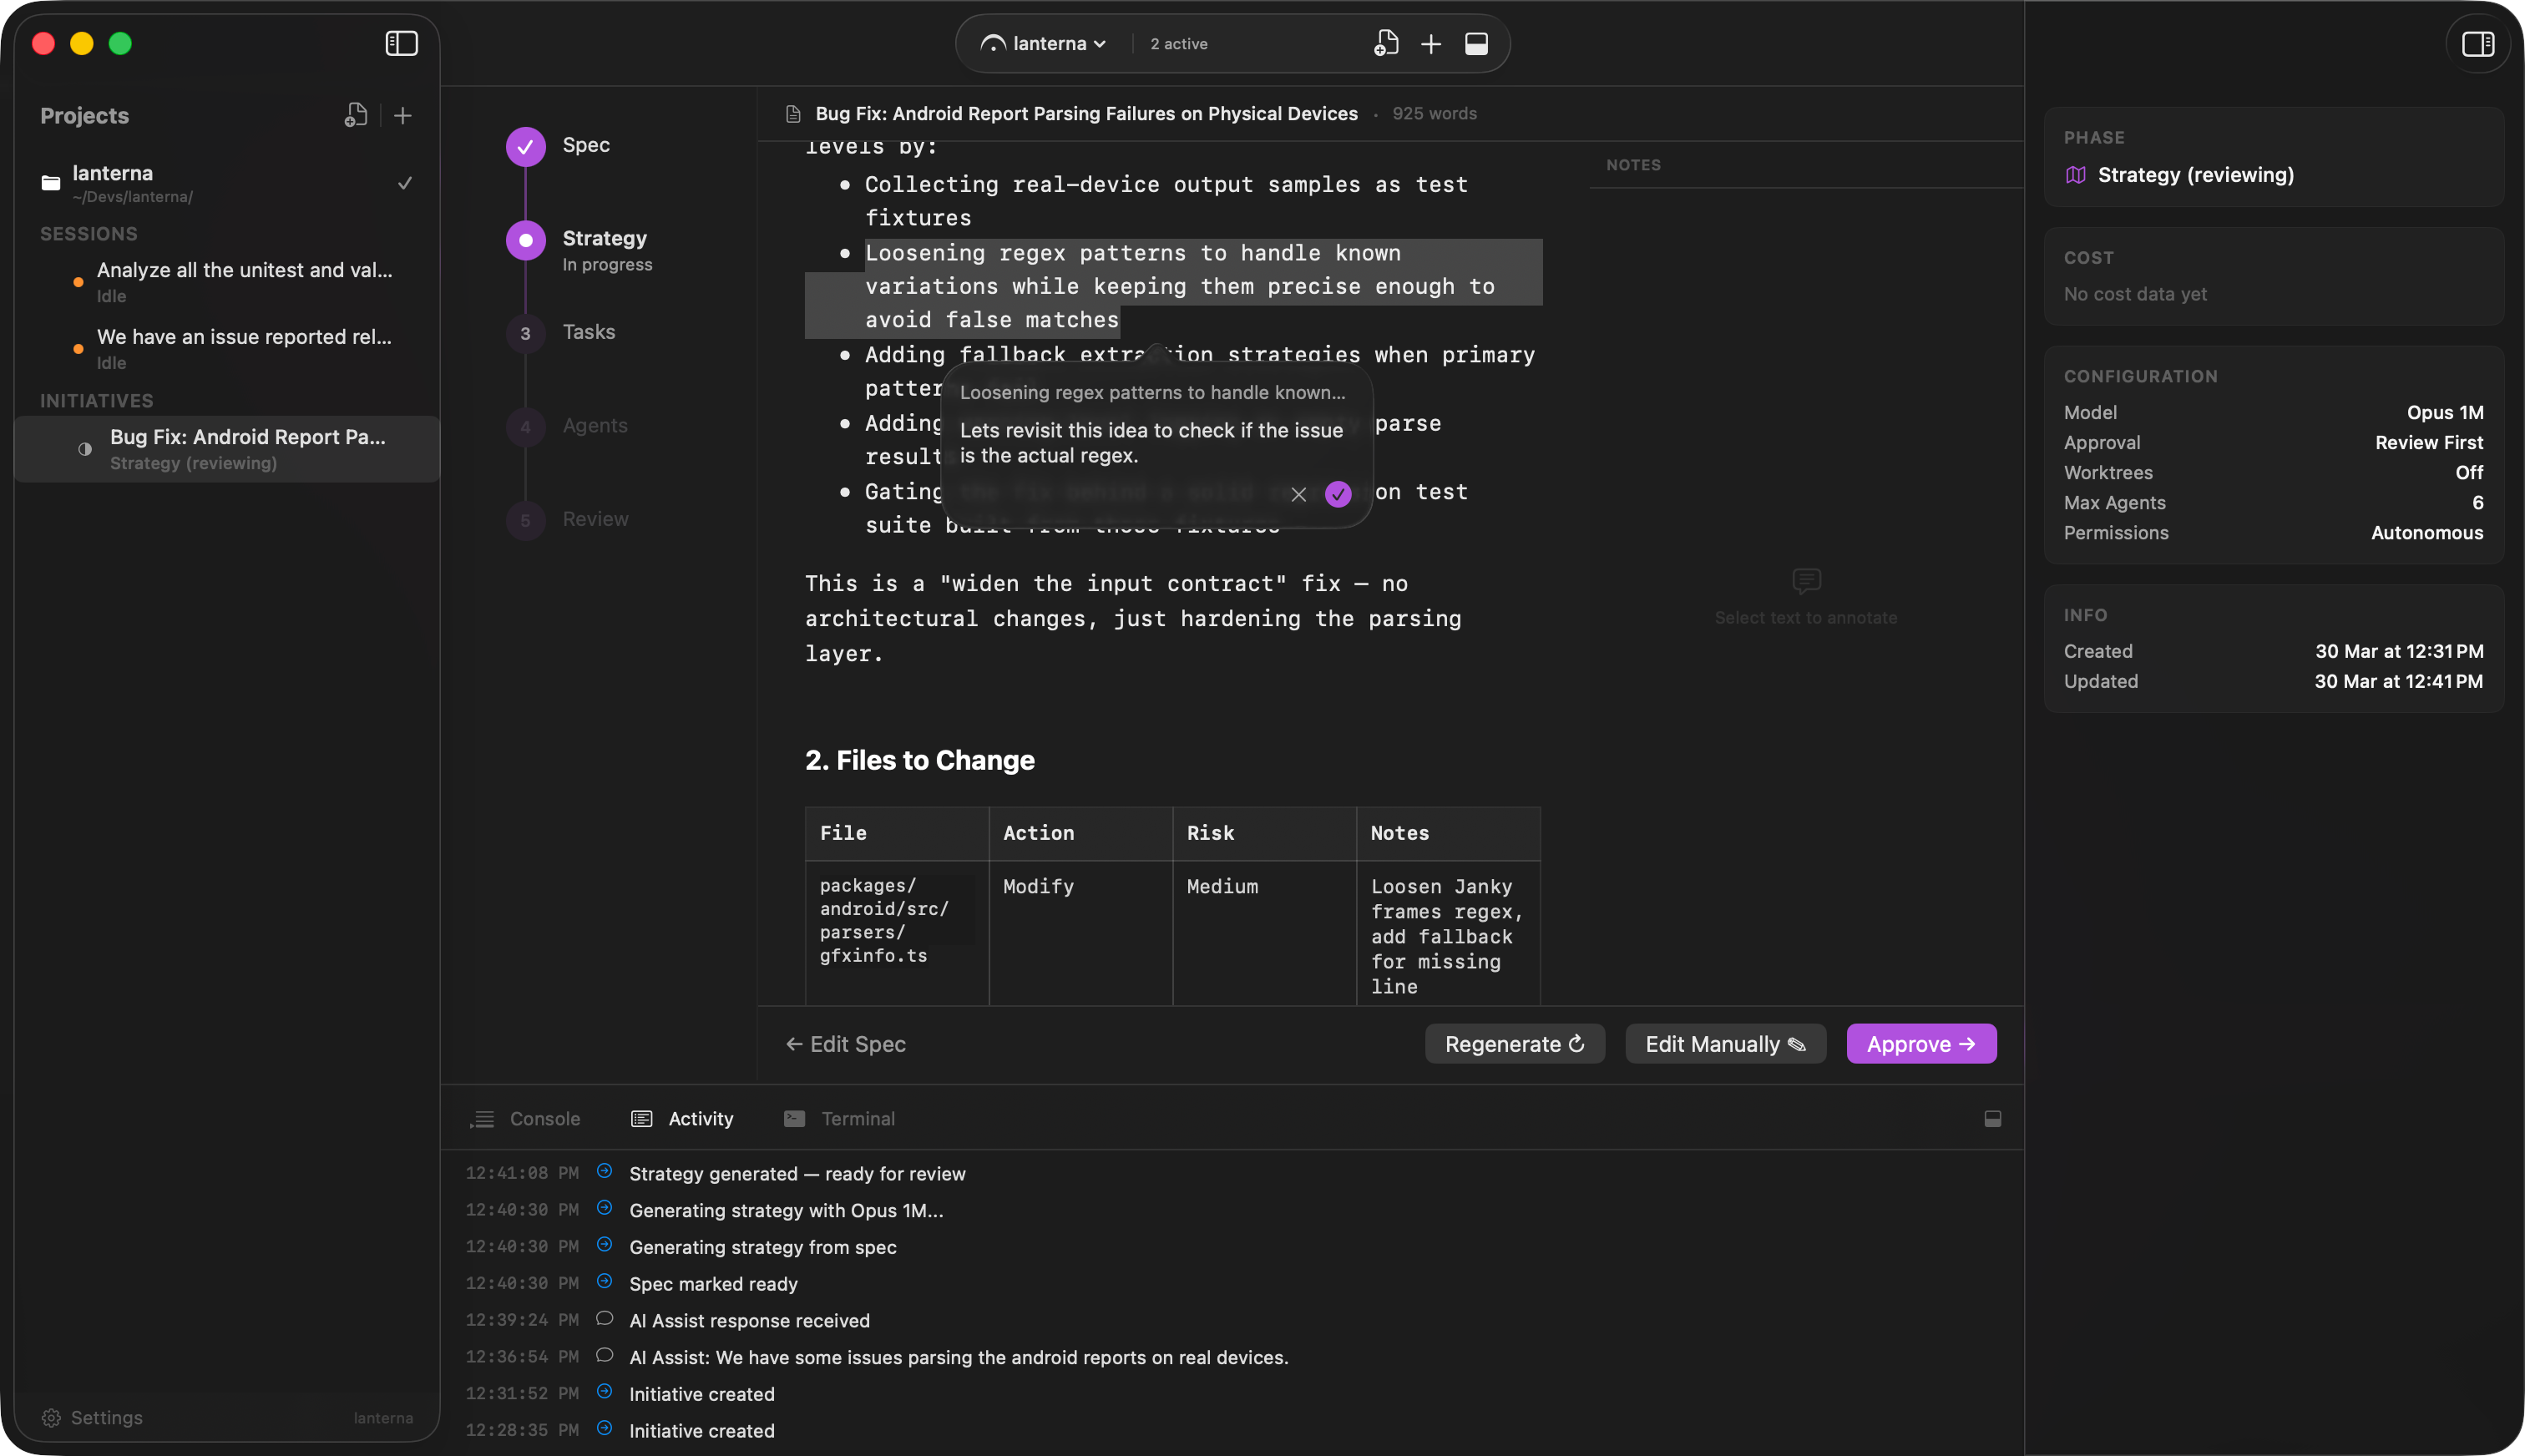
Task: Switch to the Terminal tab
Action: tap(840, 1119)
